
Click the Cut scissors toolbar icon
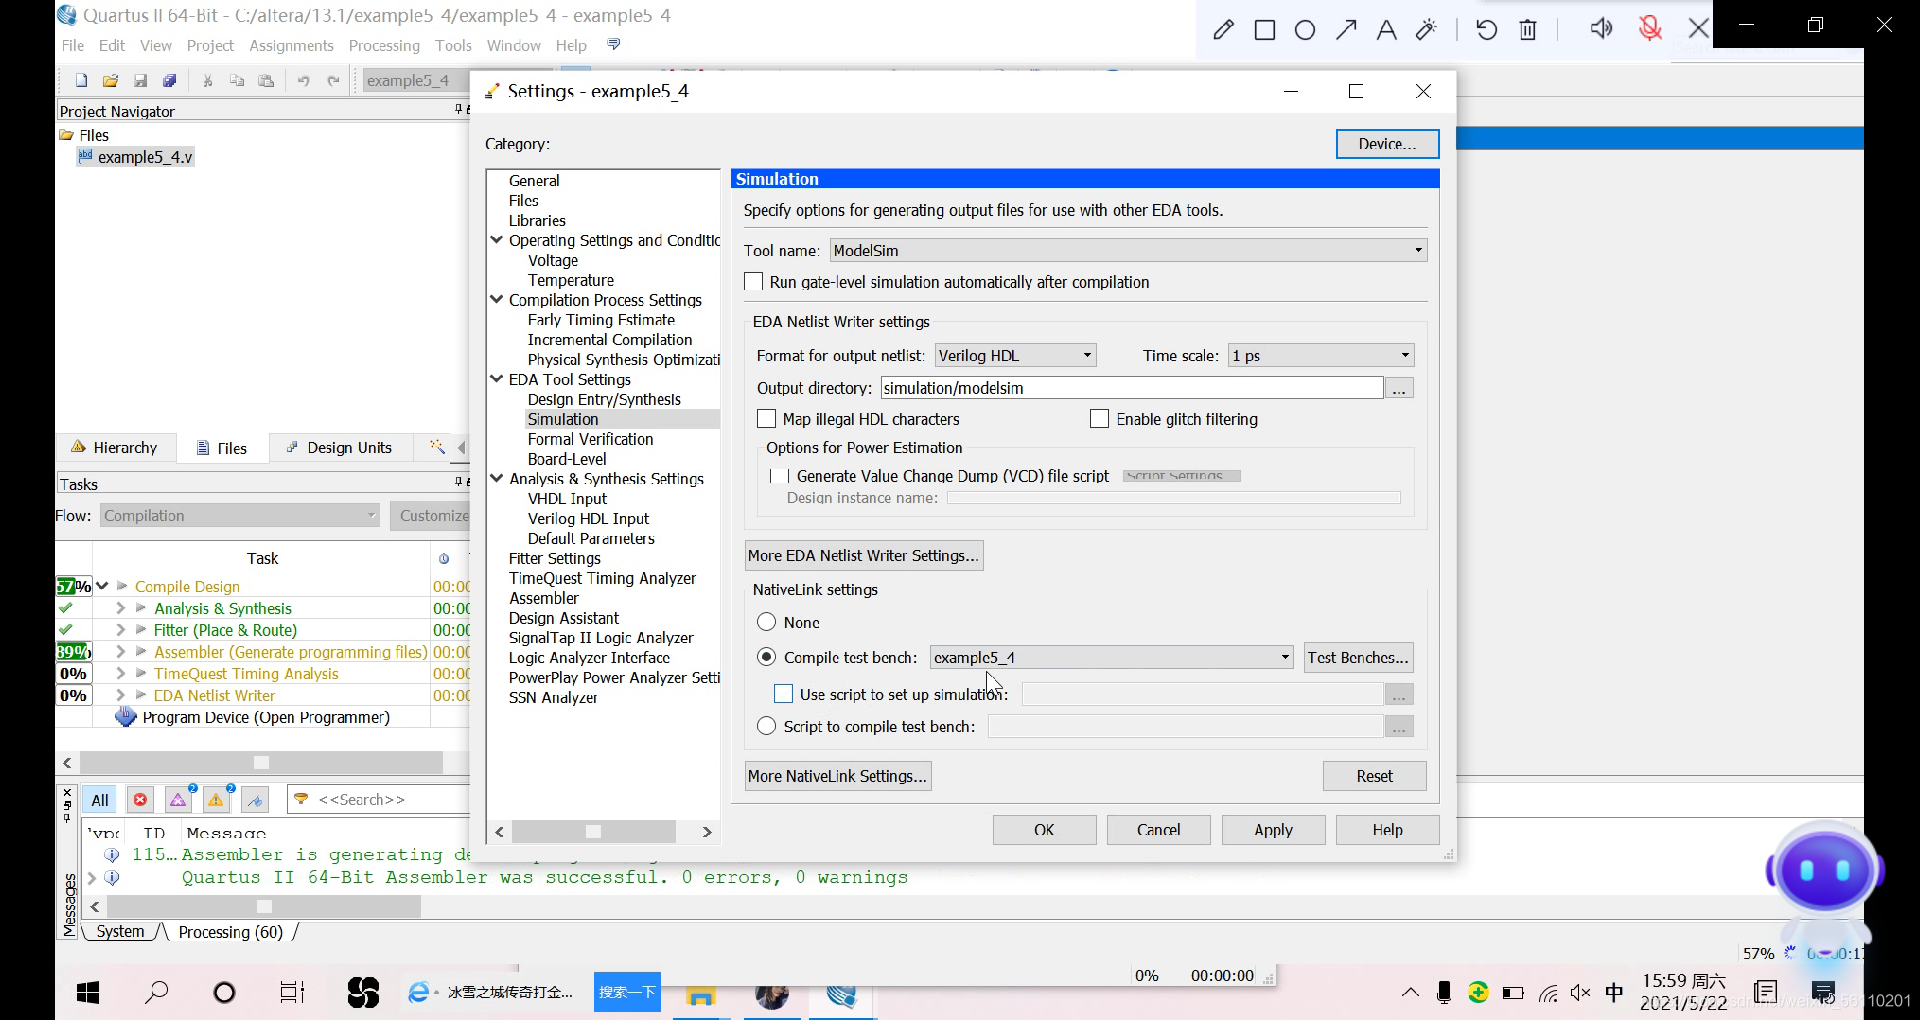tap(208, 81)
